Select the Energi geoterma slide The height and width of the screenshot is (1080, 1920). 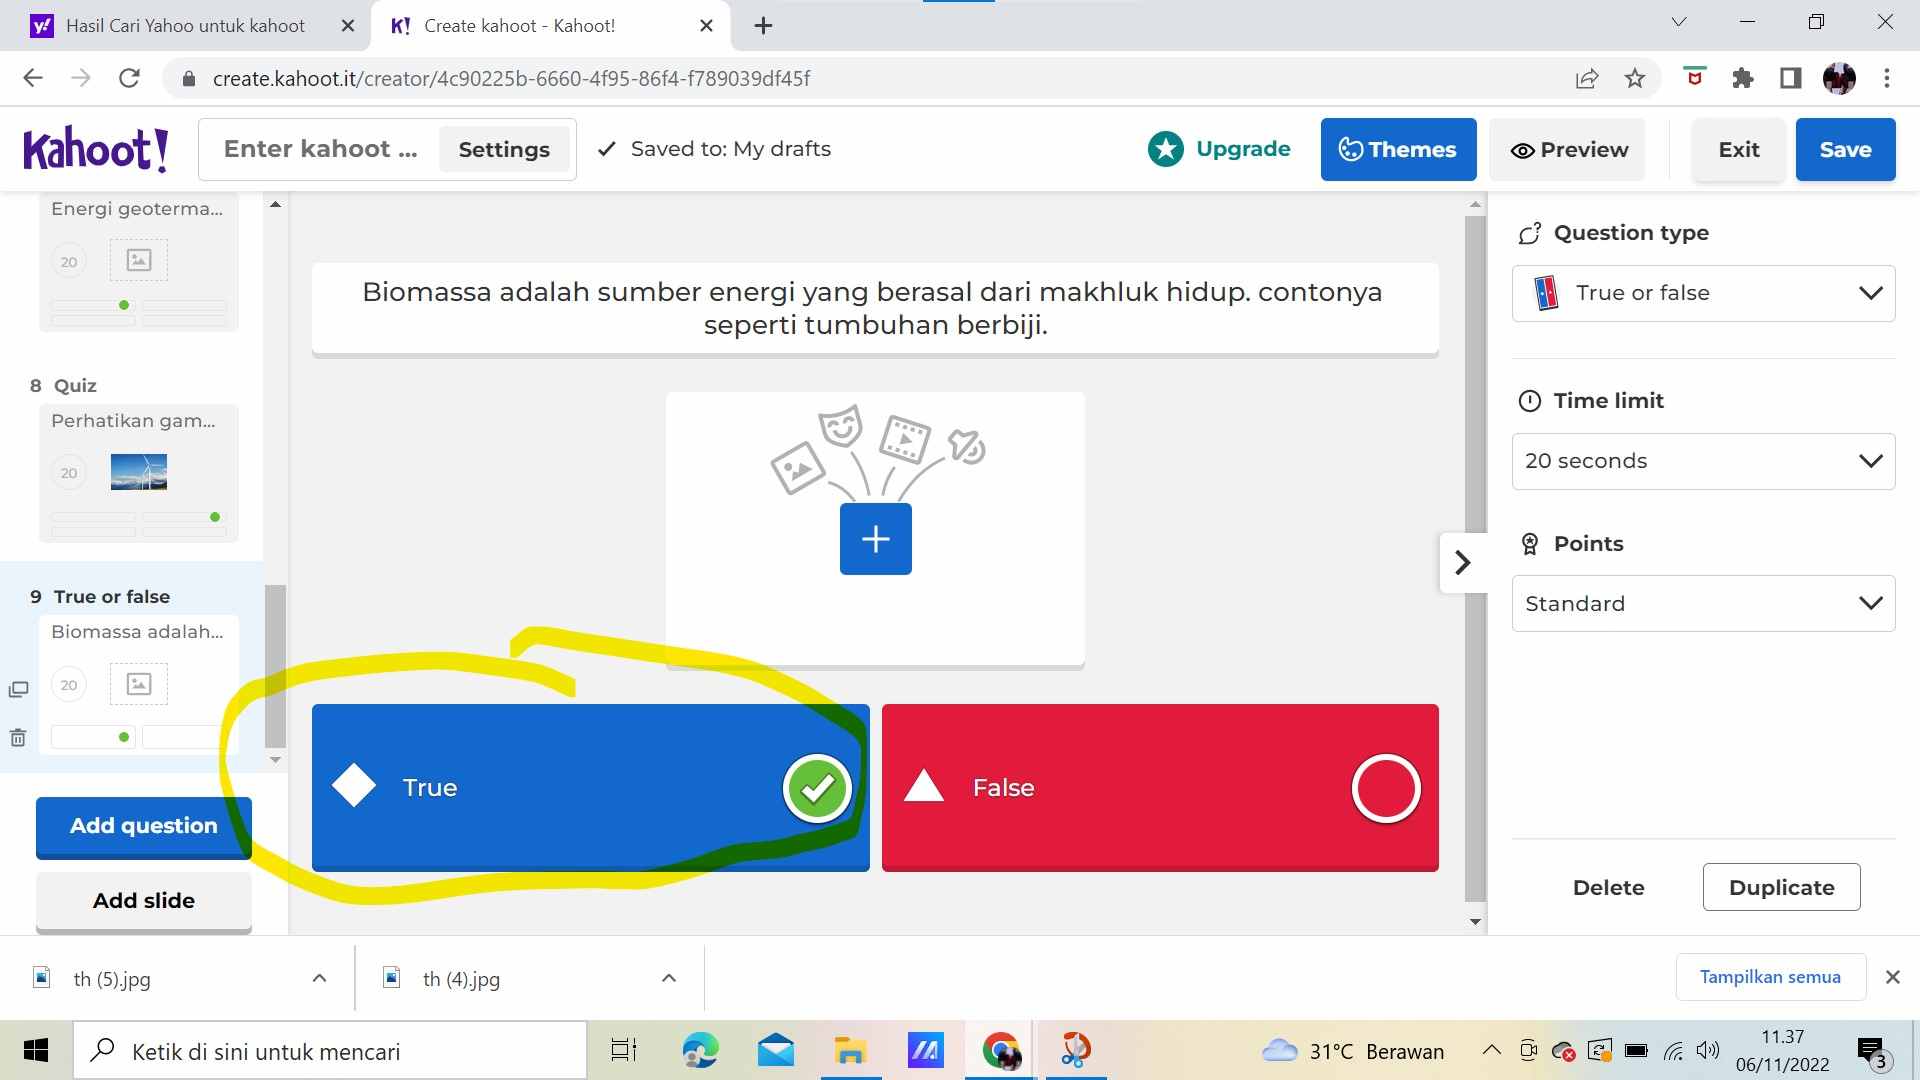139,262
